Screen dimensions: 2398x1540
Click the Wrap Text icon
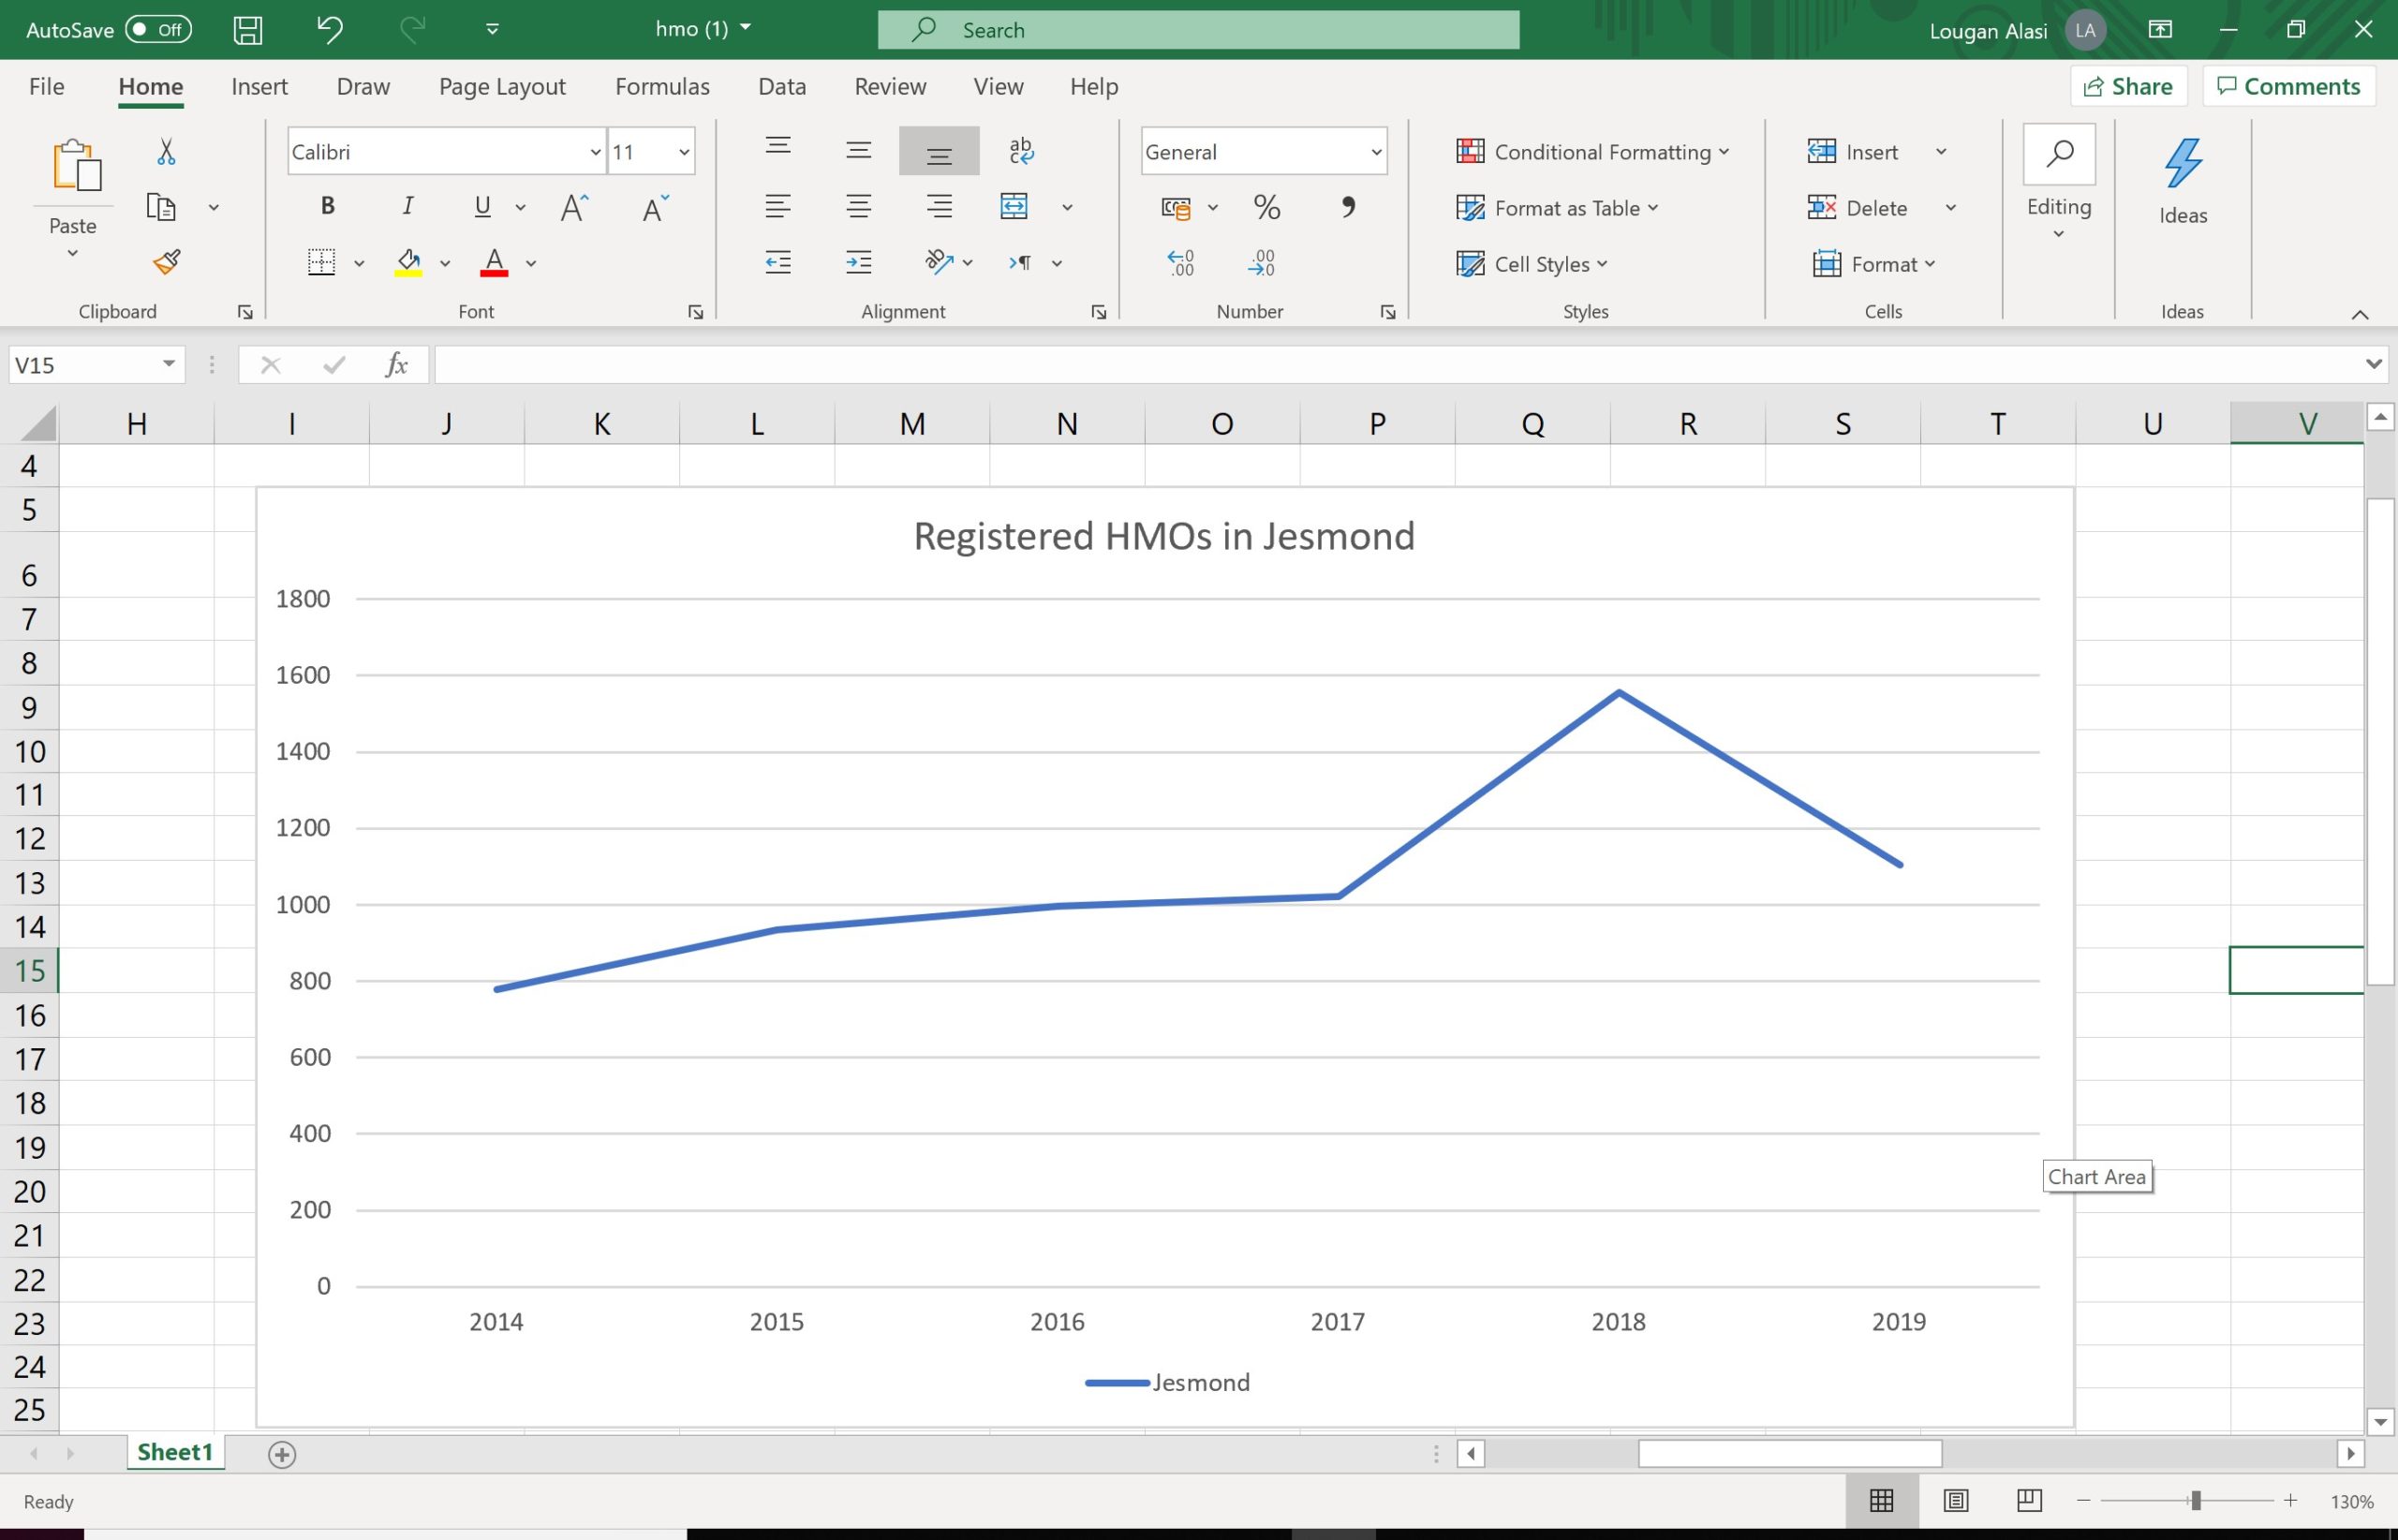[1020, 151]
